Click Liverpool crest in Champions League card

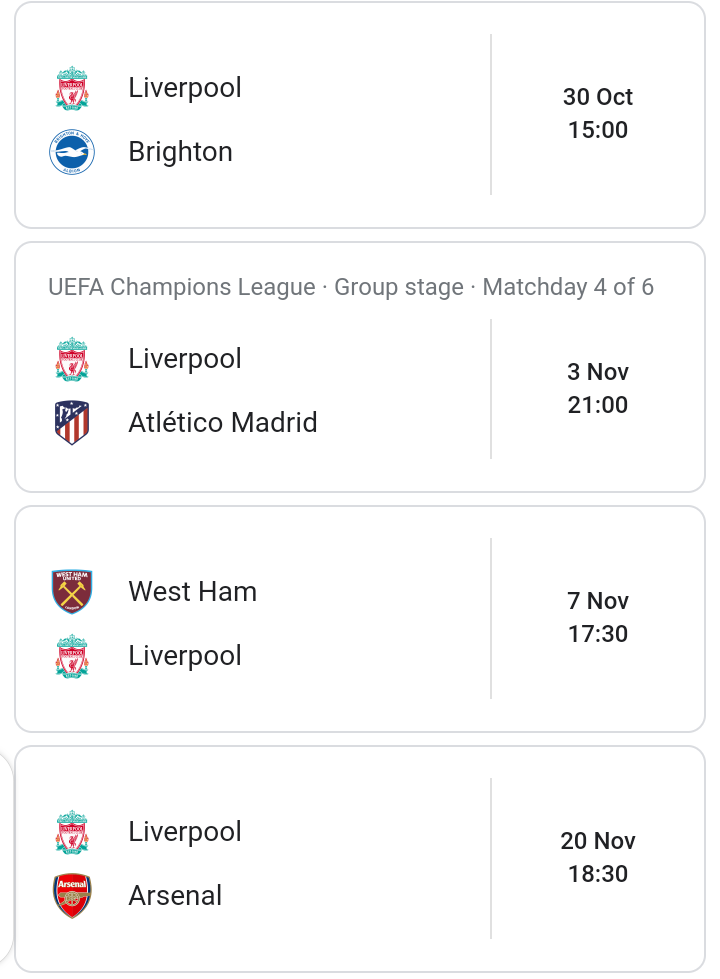tap(72, 359)
